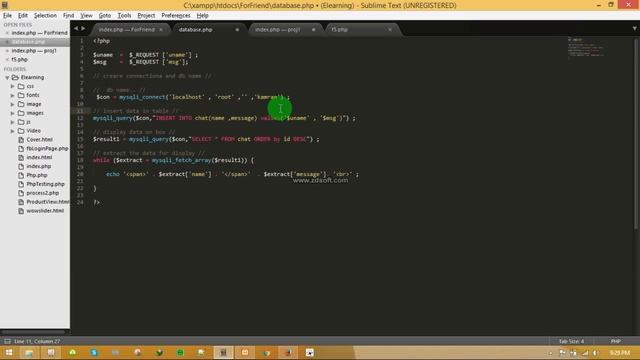Open Php.php from the sidebar
Viewport: 640px width, 360px height.
coord(37,175)
